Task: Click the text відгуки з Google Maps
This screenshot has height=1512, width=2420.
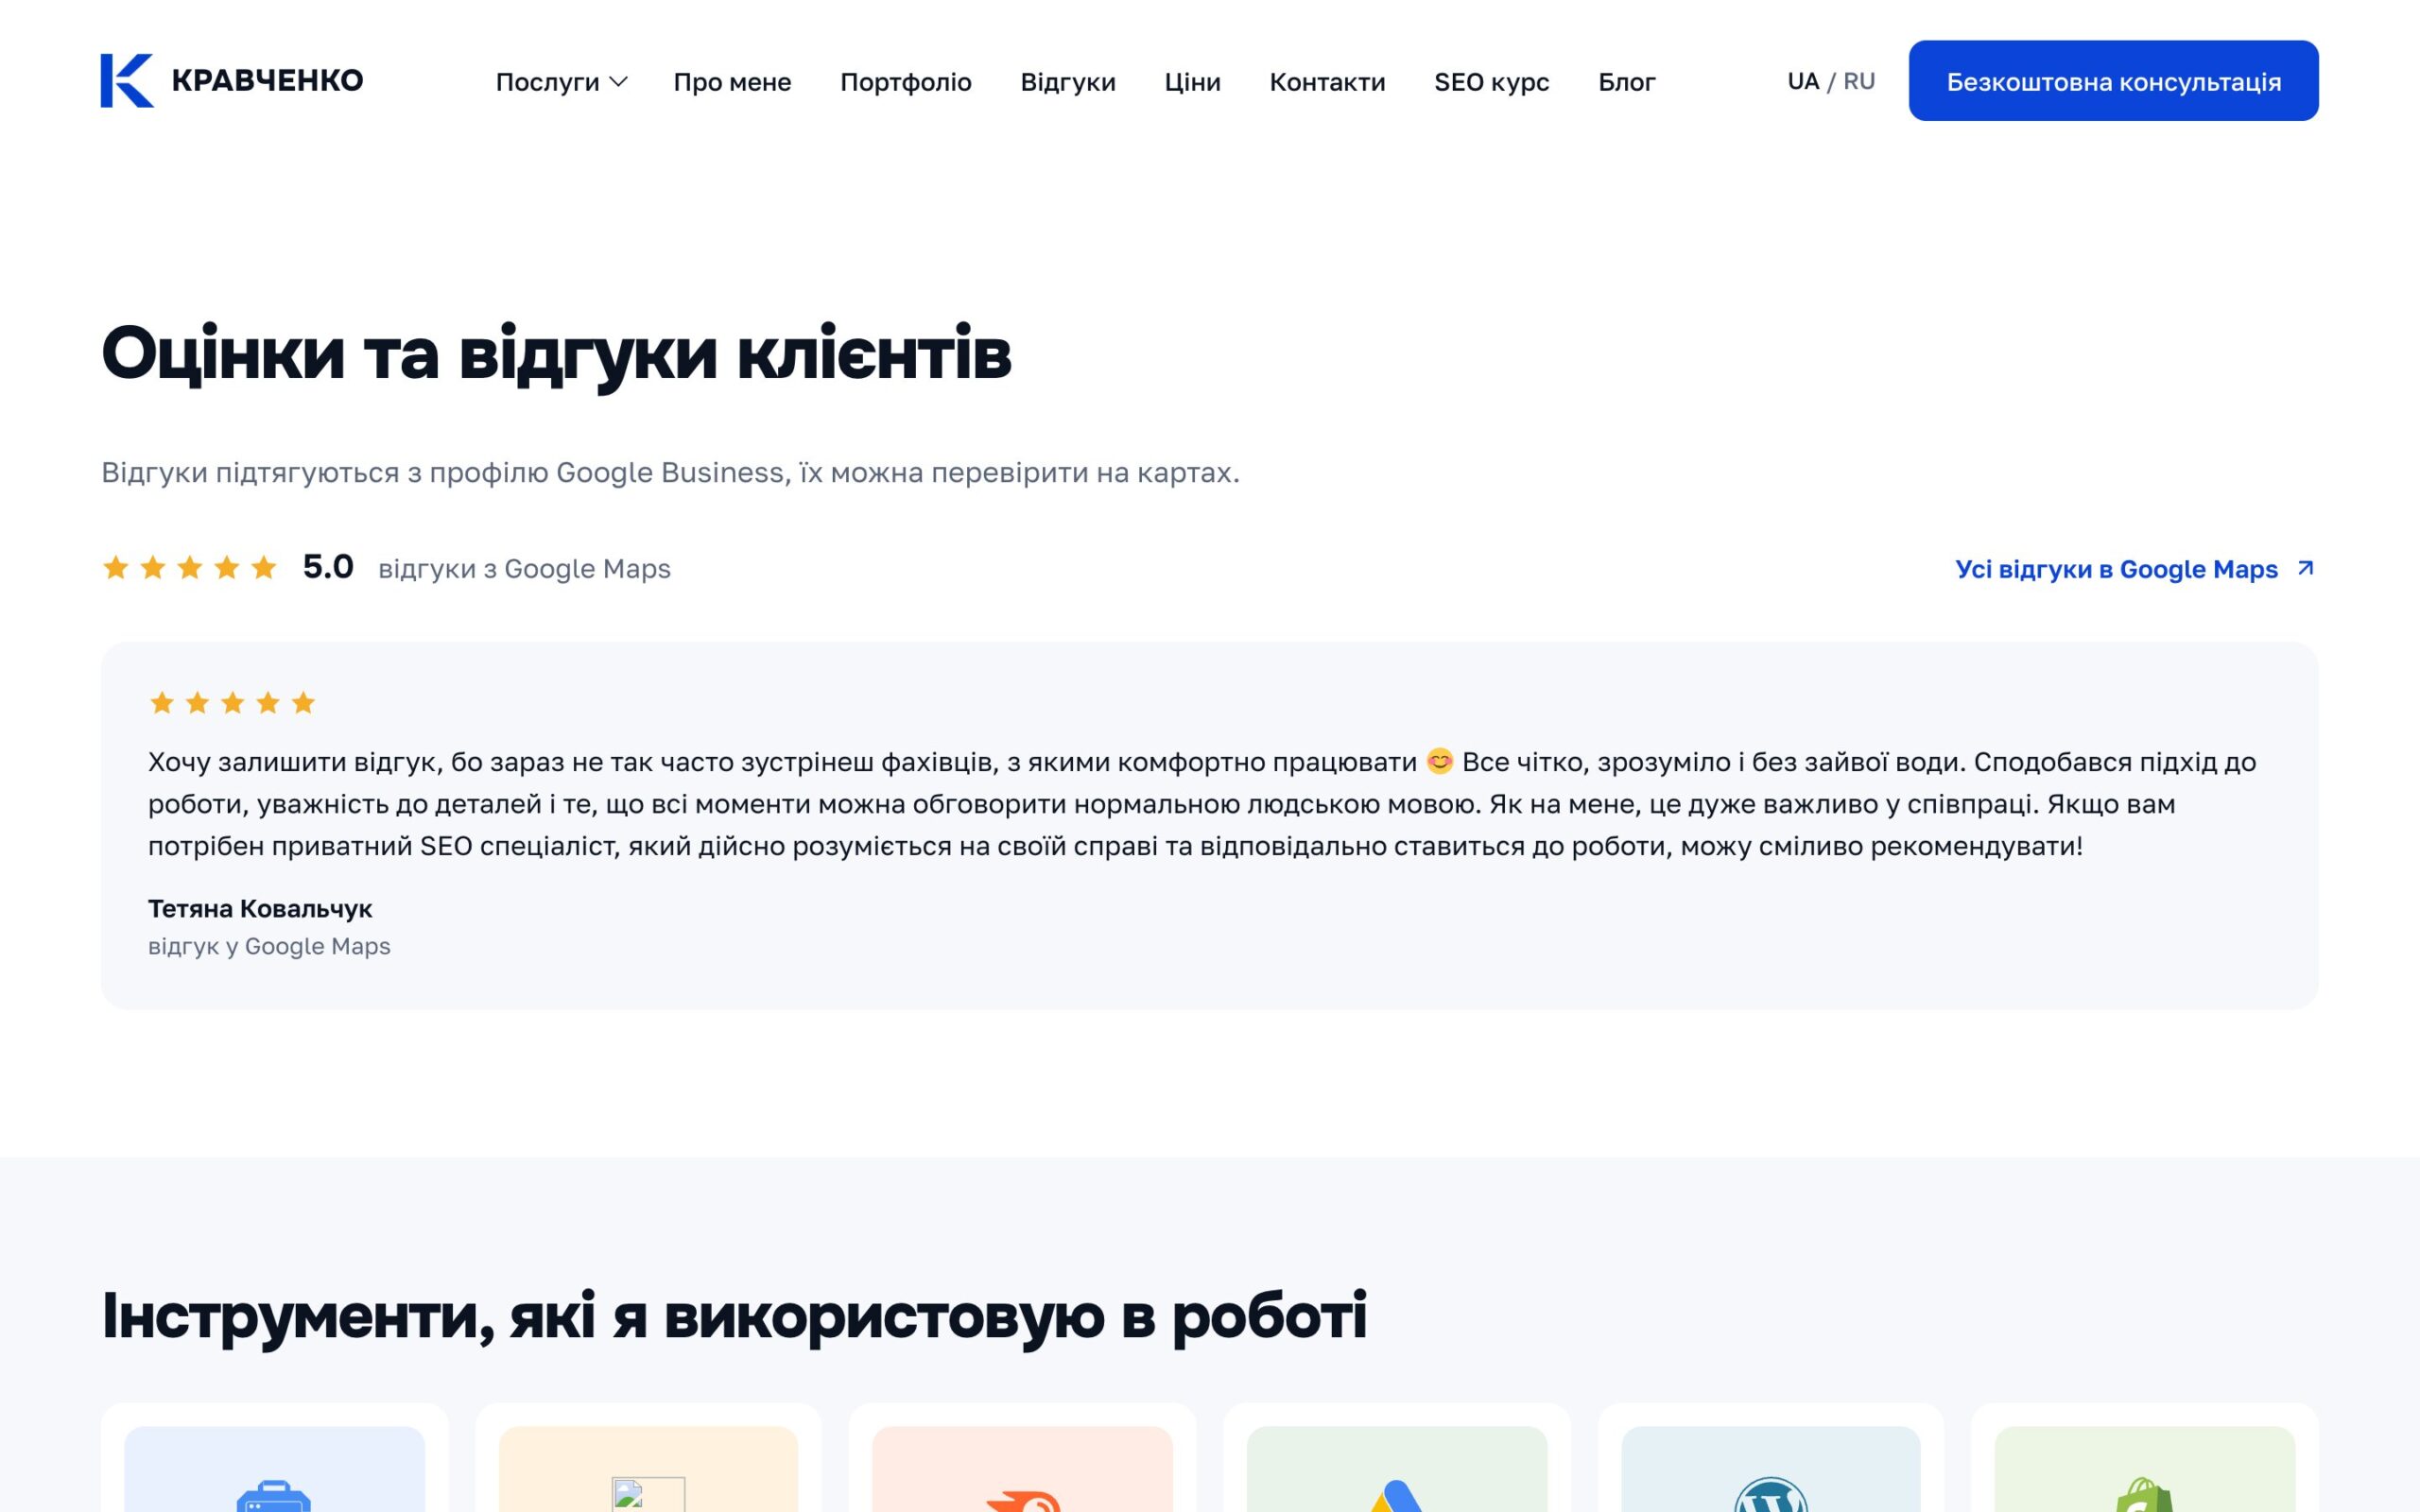Action: 524,569
